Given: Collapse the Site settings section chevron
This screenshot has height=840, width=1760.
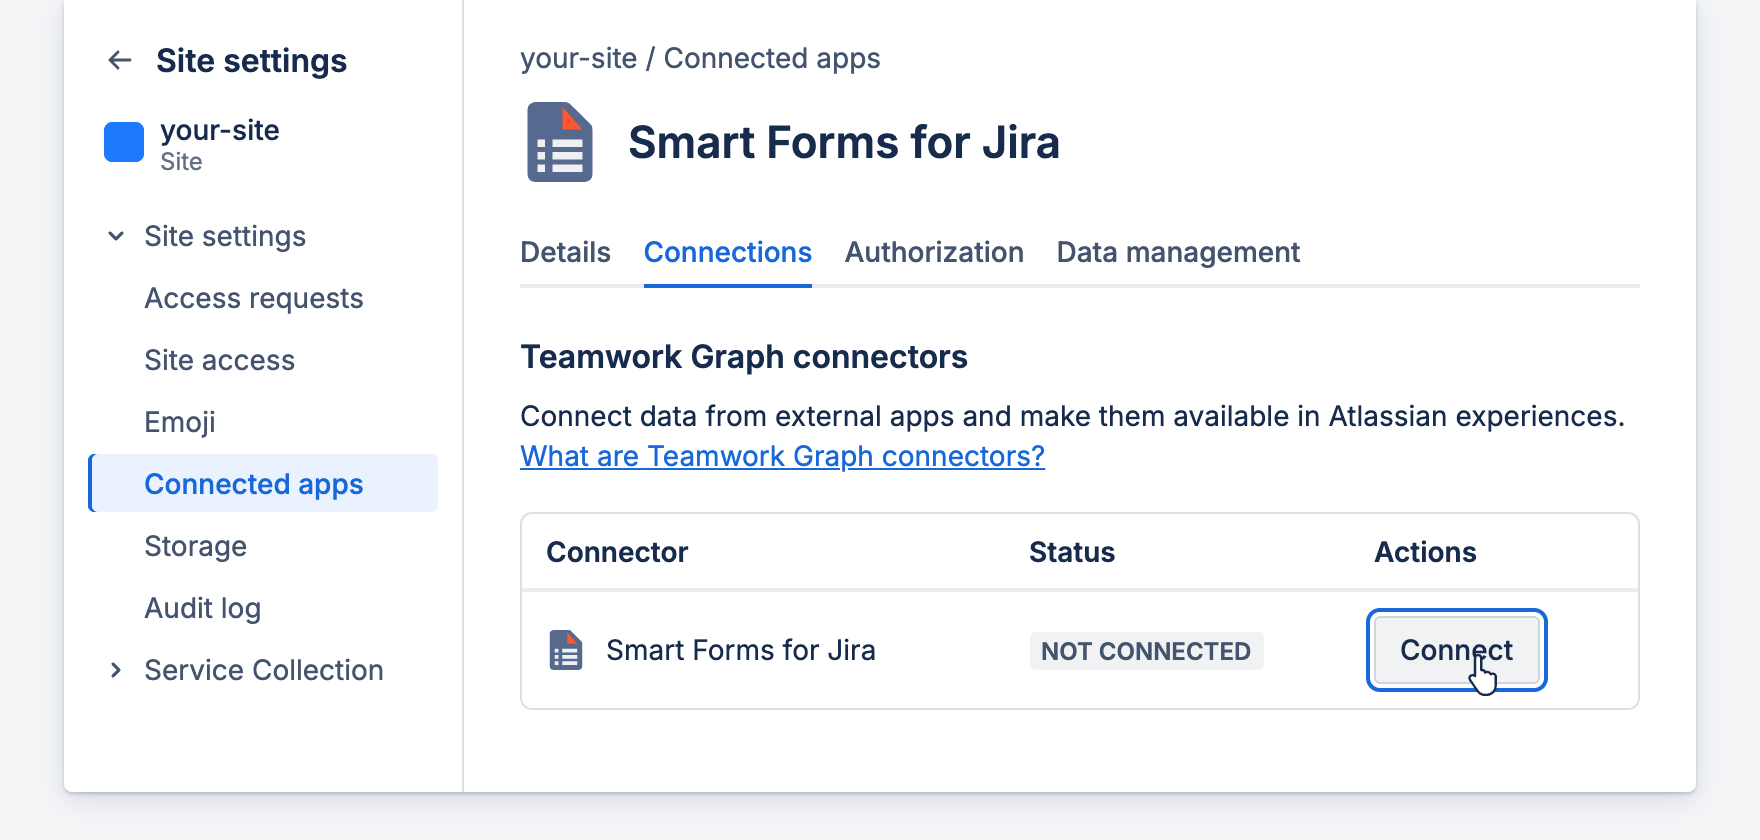Looking at the screenshot, I should click(x=116, y=236).
